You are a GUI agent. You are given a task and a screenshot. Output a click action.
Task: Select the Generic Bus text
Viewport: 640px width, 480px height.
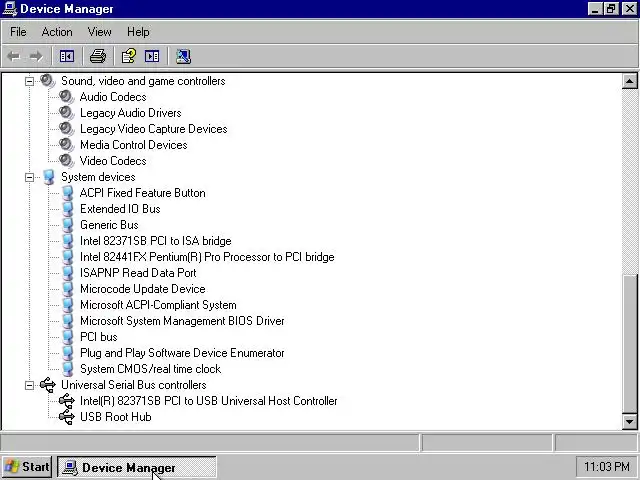109,225
